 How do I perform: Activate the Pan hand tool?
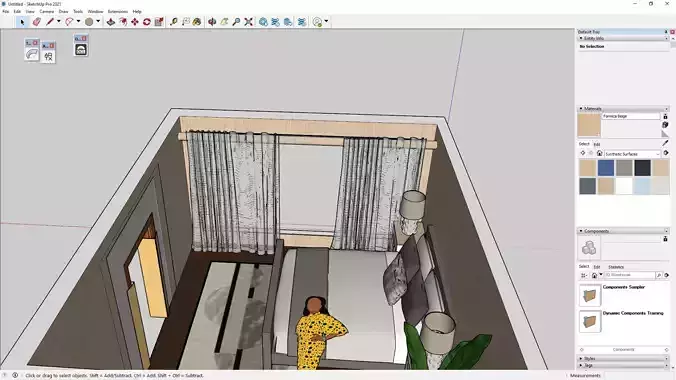click(x=224, y=22)
